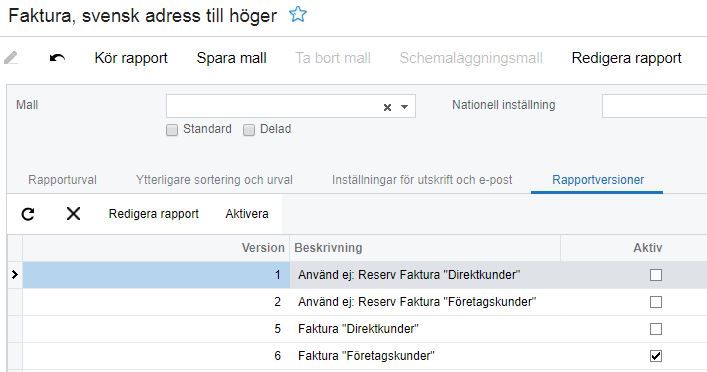Click Kör rapport button
707x372 pixels.
click(x=131, y=58)
